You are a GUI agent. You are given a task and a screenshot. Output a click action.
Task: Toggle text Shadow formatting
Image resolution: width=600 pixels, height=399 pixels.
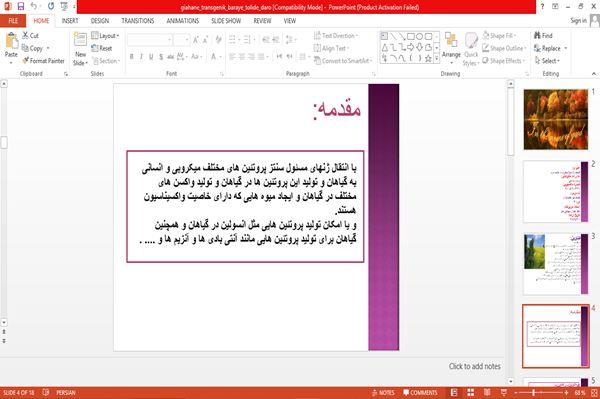(x=161, y=57)
